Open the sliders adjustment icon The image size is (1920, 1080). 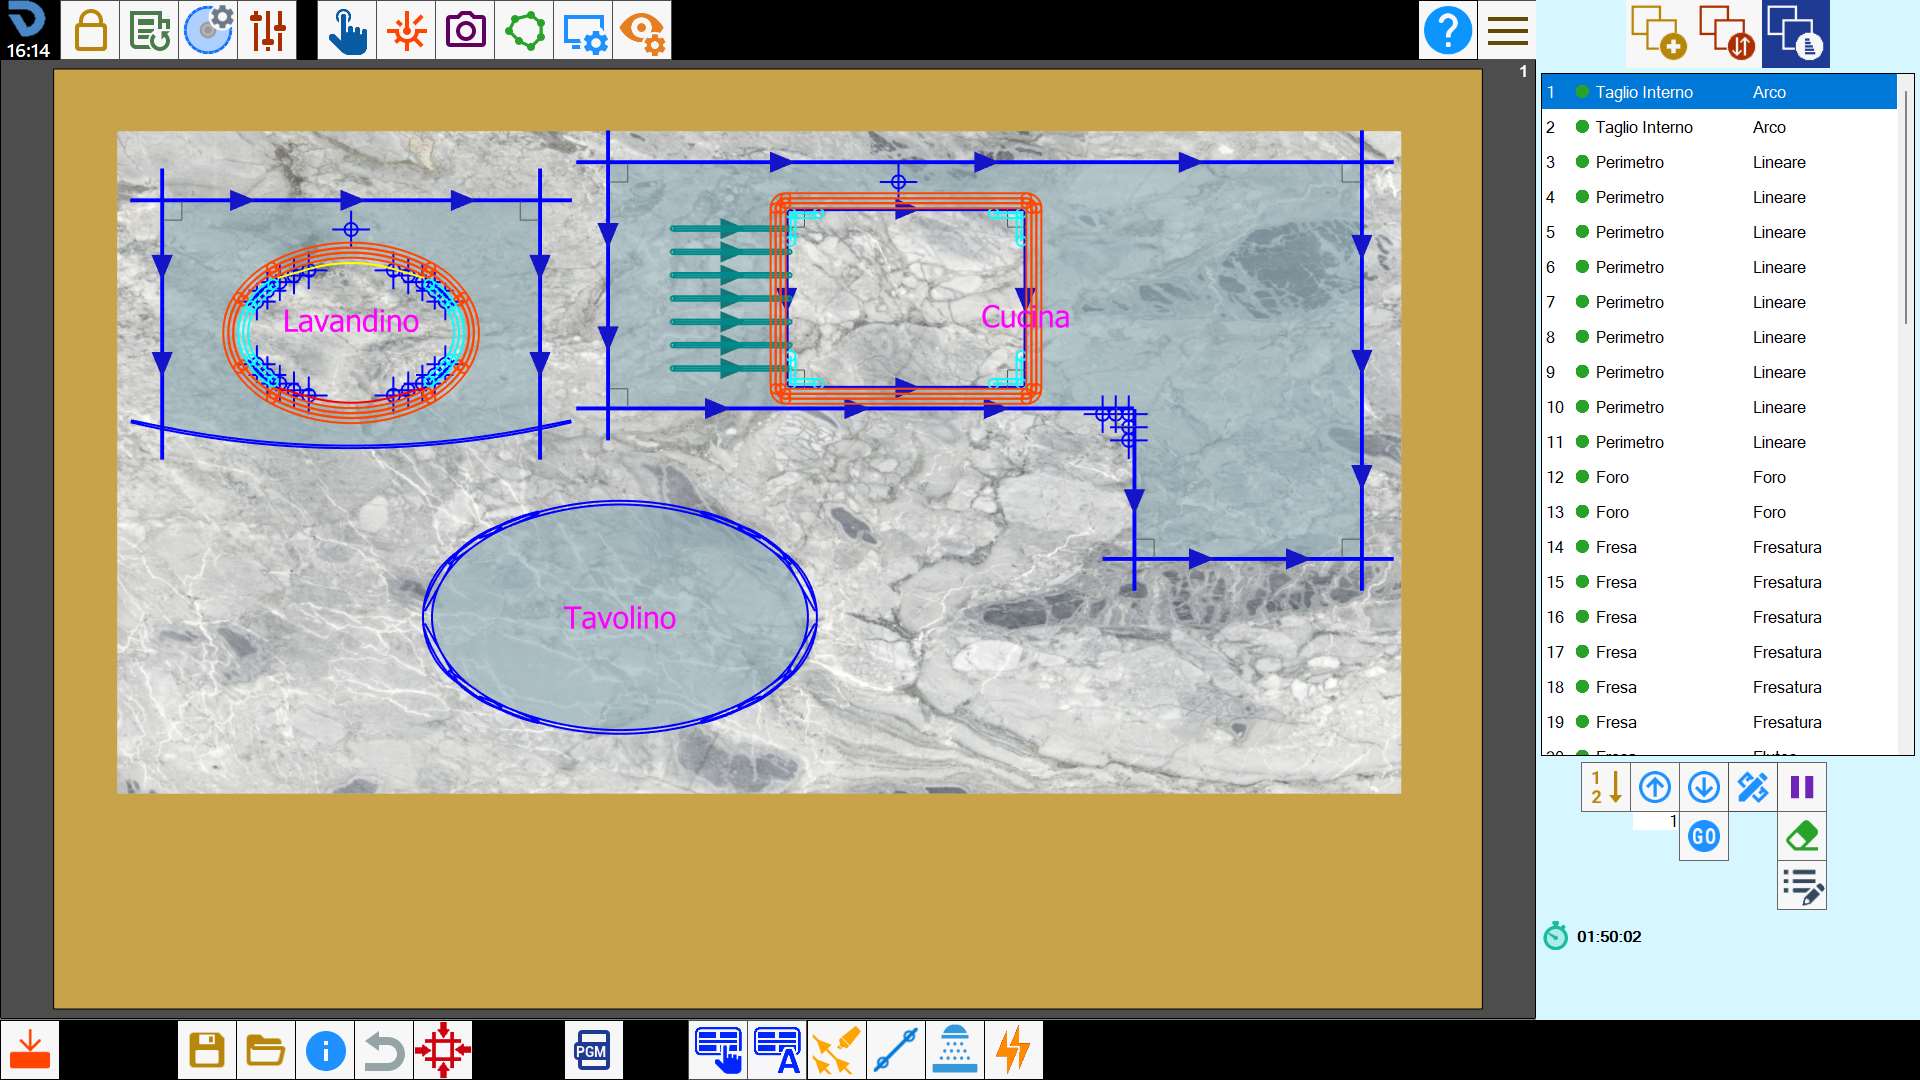point(267,30)
